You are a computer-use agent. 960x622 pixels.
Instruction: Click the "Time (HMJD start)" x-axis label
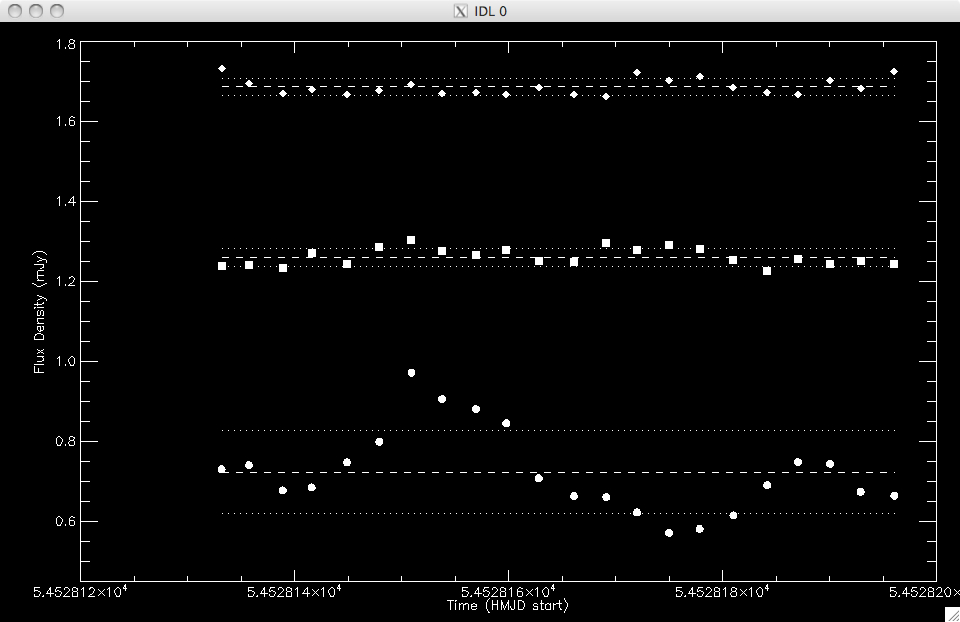click(x=507, y=606)
